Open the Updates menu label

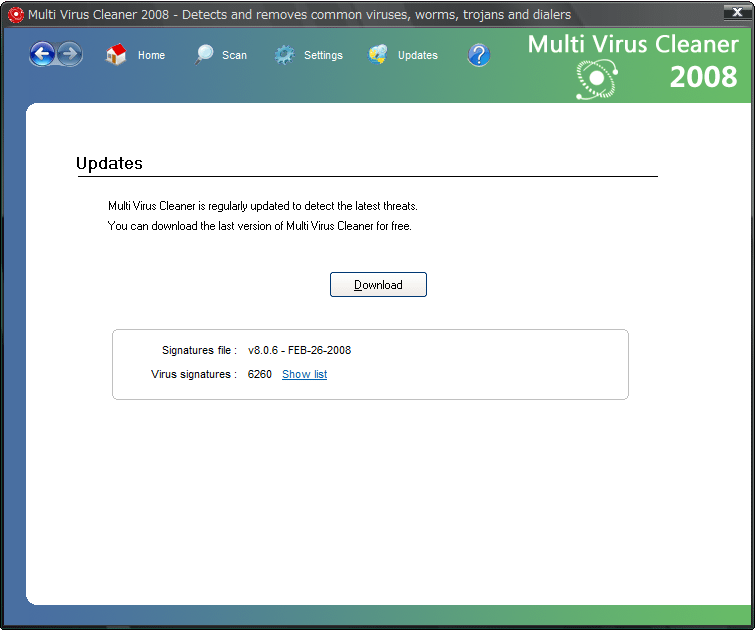[417, 55]
